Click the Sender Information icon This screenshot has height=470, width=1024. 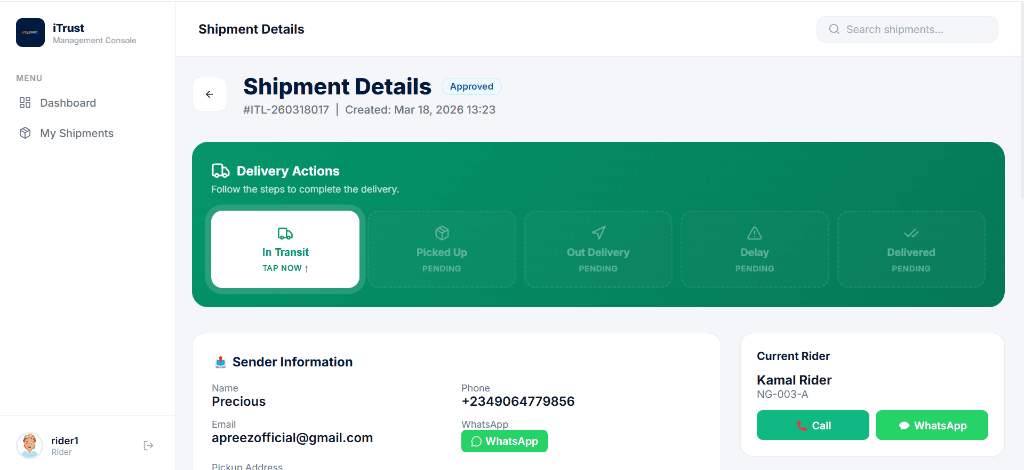click(x=221, y=362)
